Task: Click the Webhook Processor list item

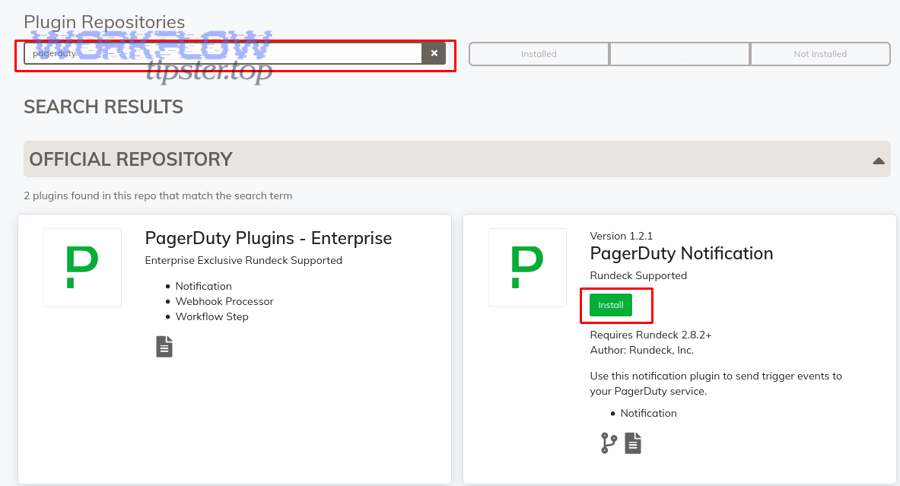Action: [224, 301]
